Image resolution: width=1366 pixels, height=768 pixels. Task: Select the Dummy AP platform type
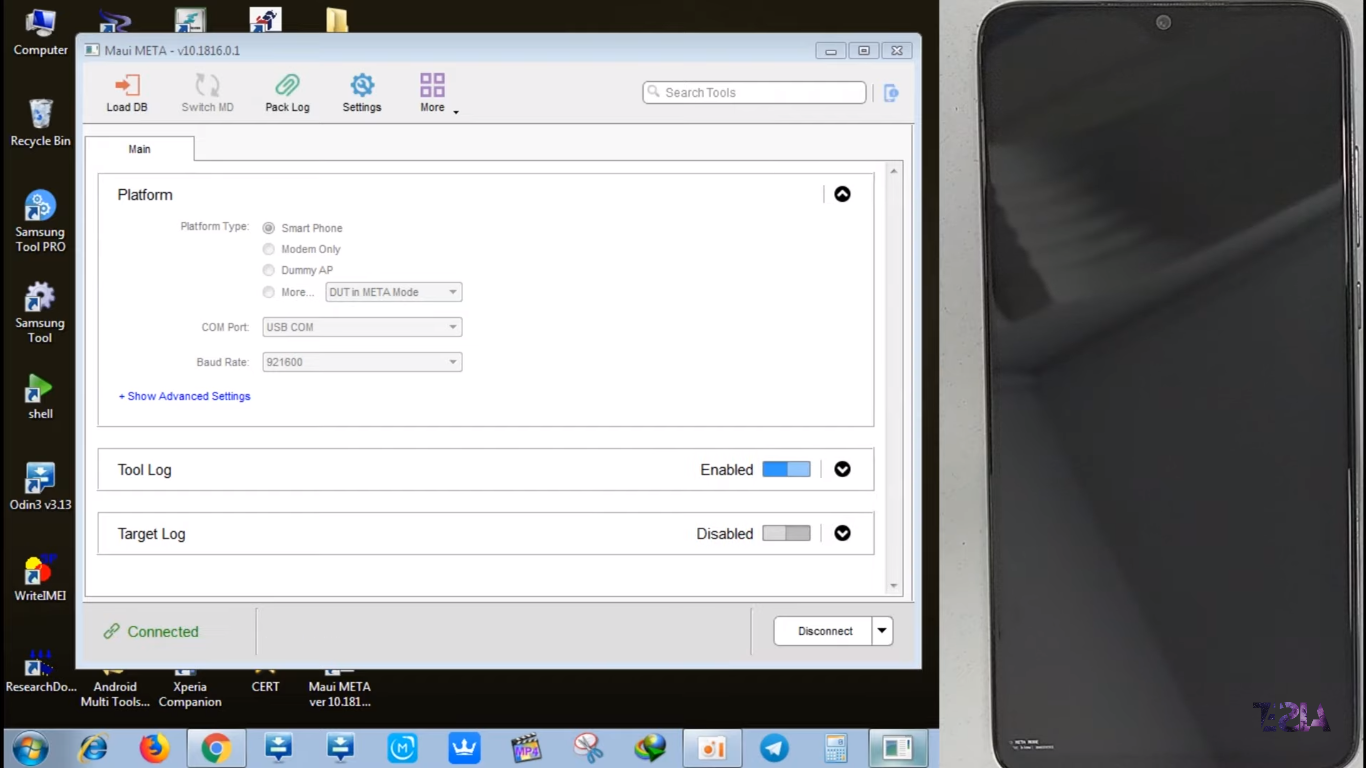point(268,270)
